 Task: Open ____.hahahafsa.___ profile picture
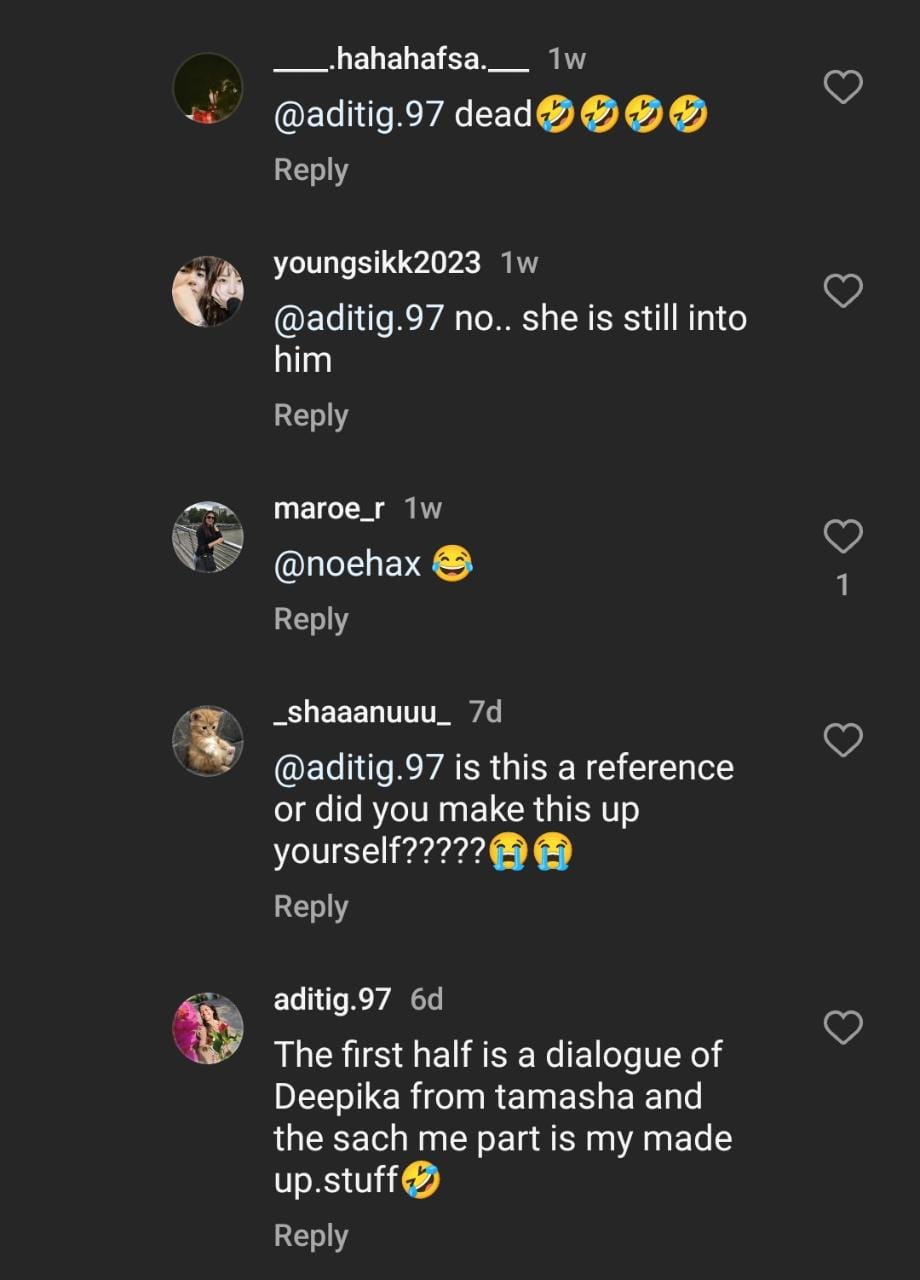pos(208,88)
